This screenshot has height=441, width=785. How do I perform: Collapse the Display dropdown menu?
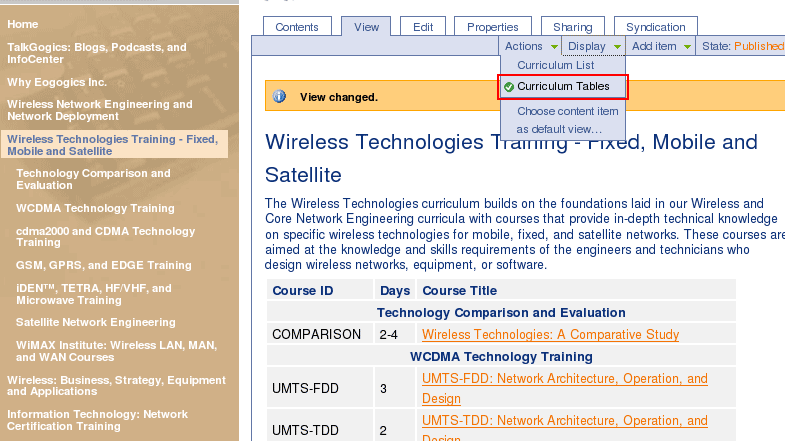(x=594, y=46)
